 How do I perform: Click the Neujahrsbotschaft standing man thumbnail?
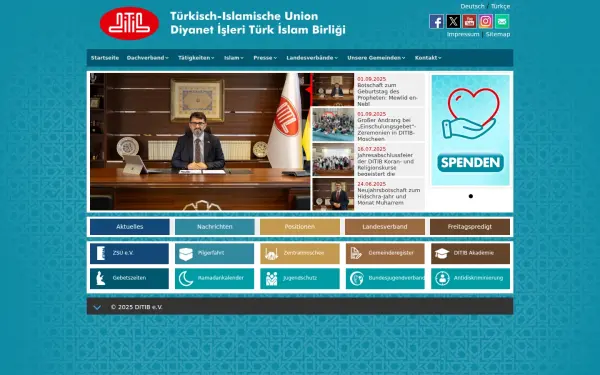333,194
